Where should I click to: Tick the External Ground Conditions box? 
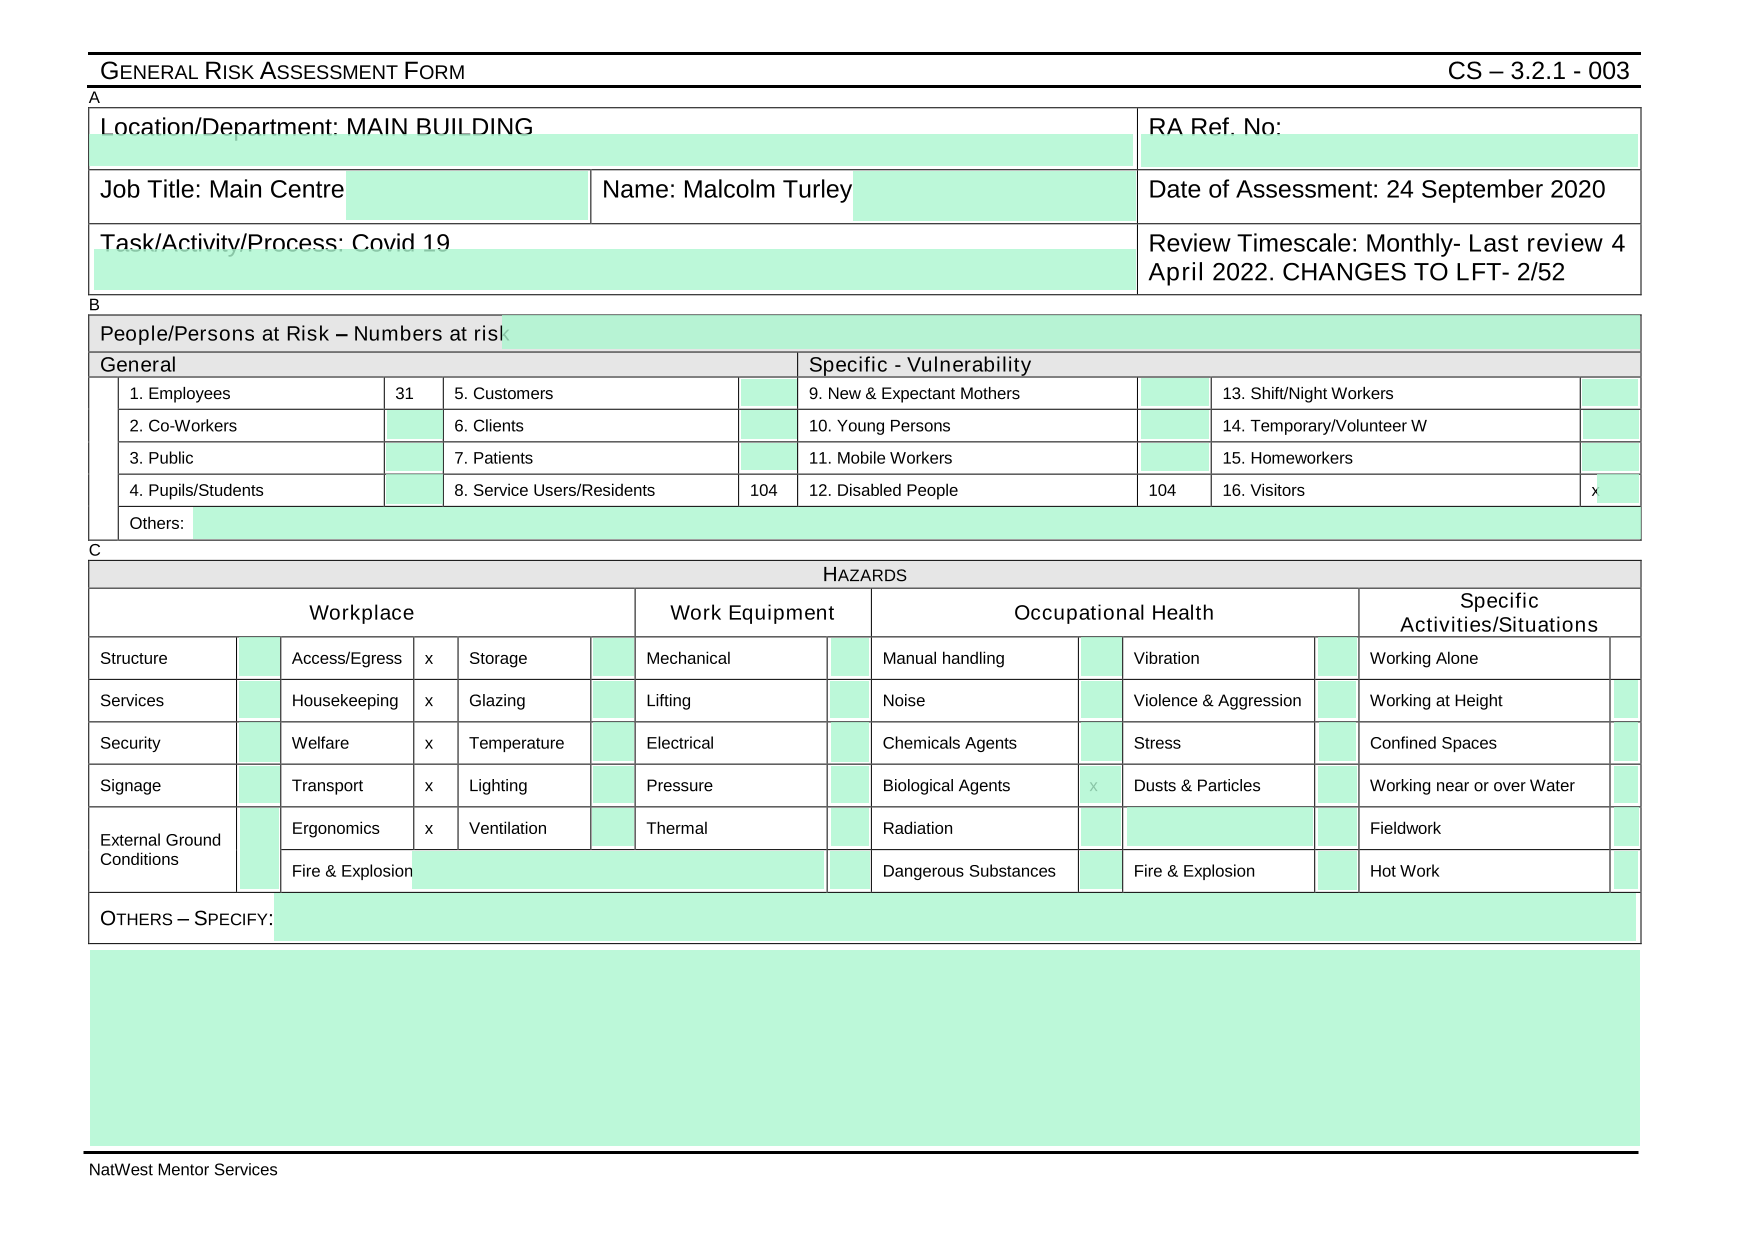(x=259, y=849)
